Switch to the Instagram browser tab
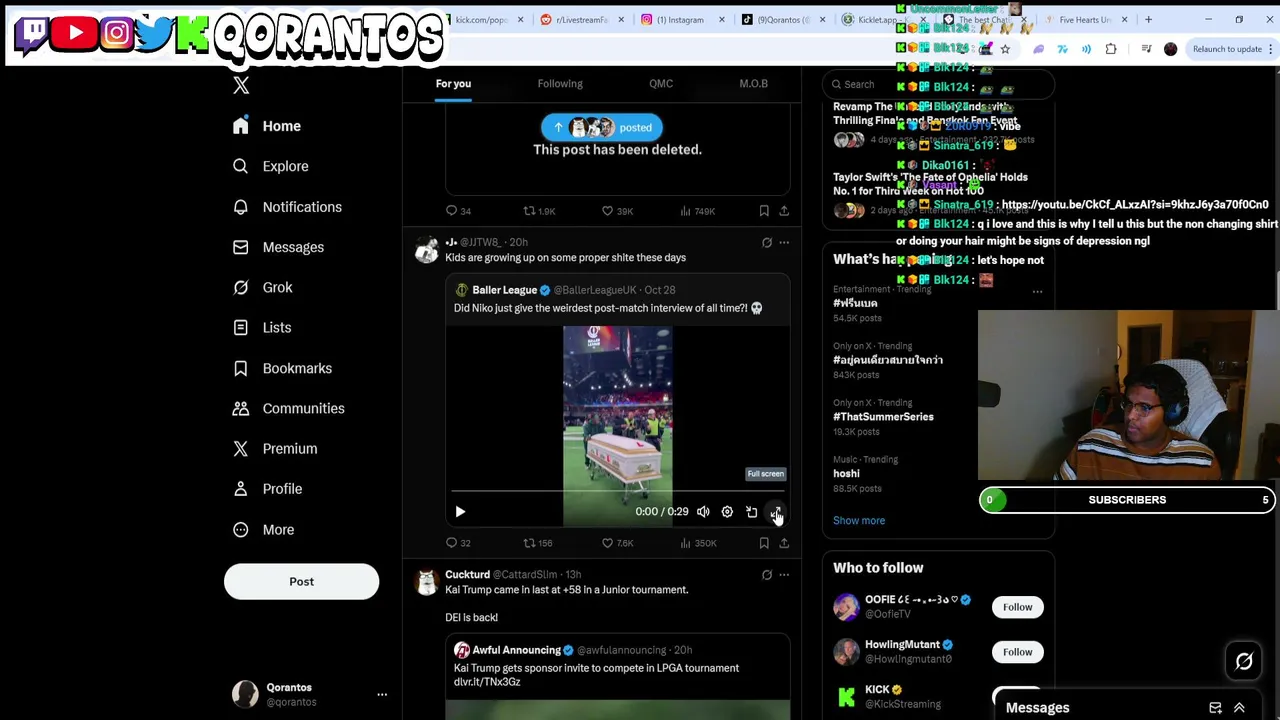Viewport: 1280px width, 720px height. point(680,20)
